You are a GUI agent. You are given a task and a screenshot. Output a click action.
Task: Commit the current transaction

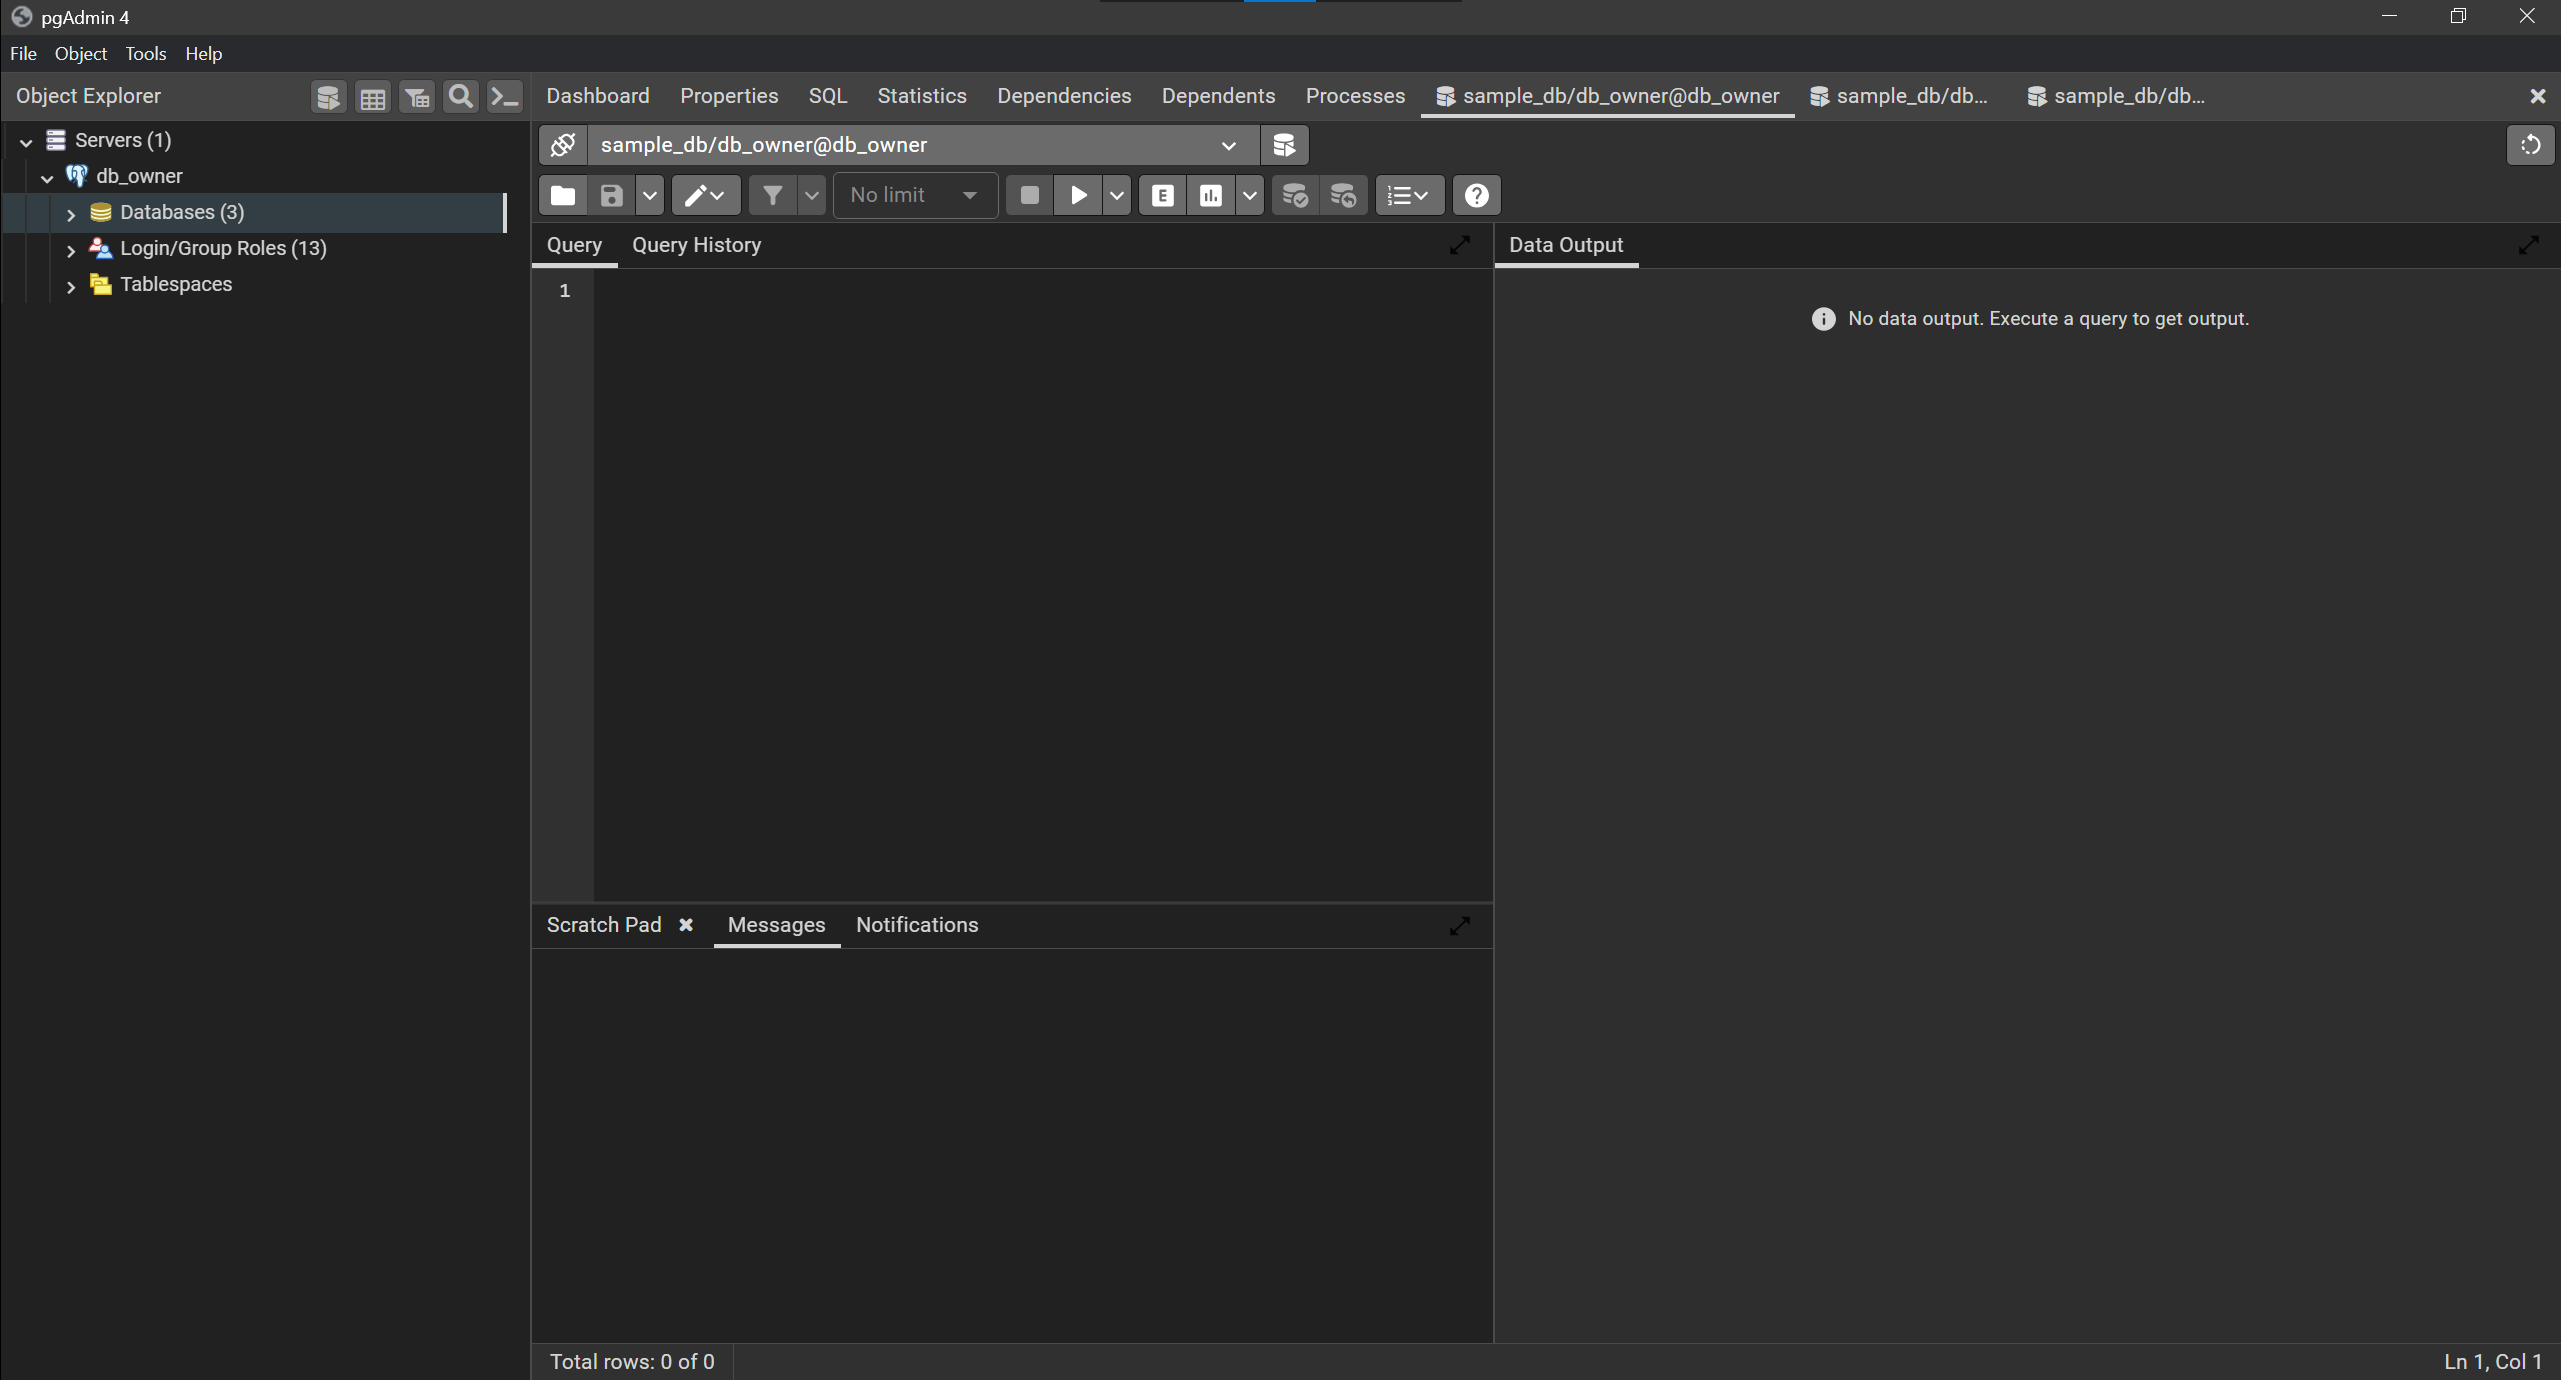tap(1295, 195)
